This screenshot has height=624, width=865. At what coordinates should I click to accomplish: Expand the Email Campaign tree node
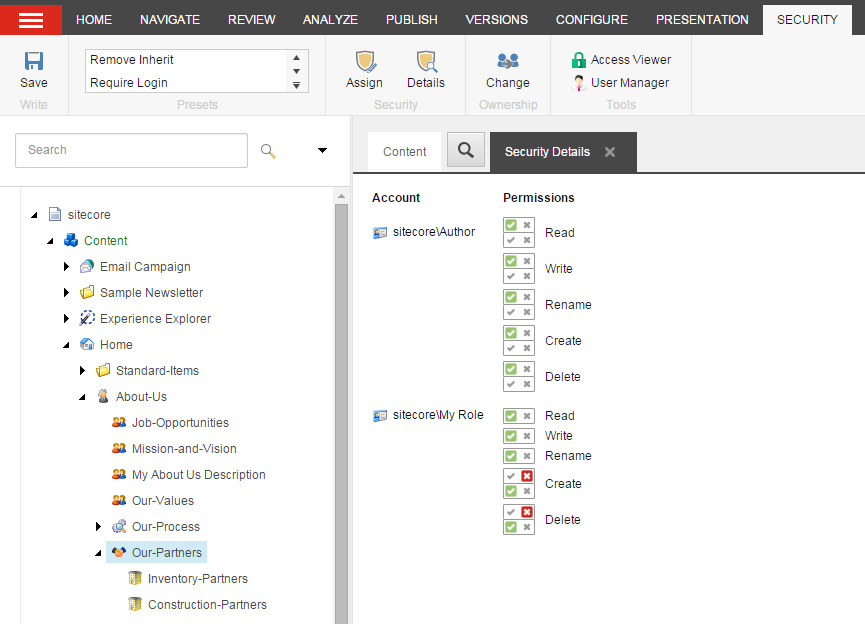coord(67,267)
